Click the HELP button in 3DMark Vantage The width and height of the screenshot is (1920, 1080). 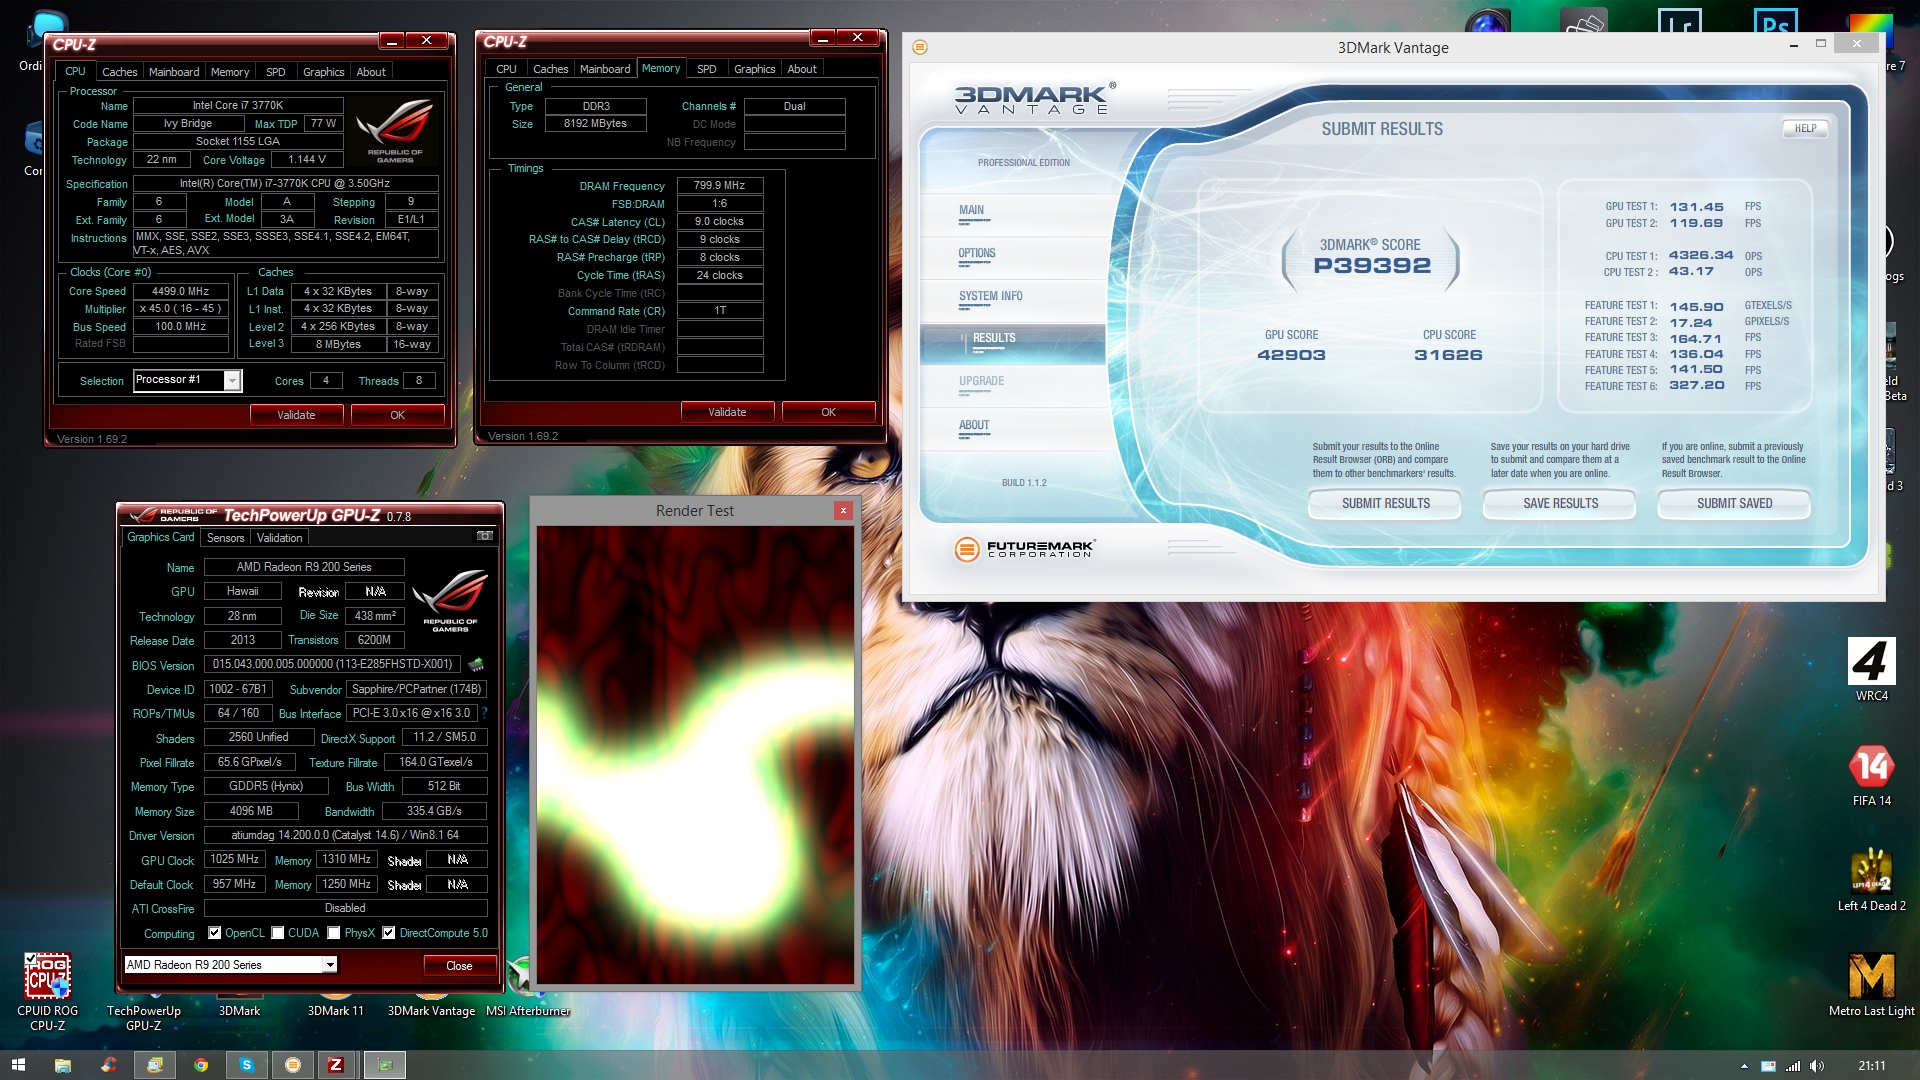pyautogui.click(x=1805, y=128)
